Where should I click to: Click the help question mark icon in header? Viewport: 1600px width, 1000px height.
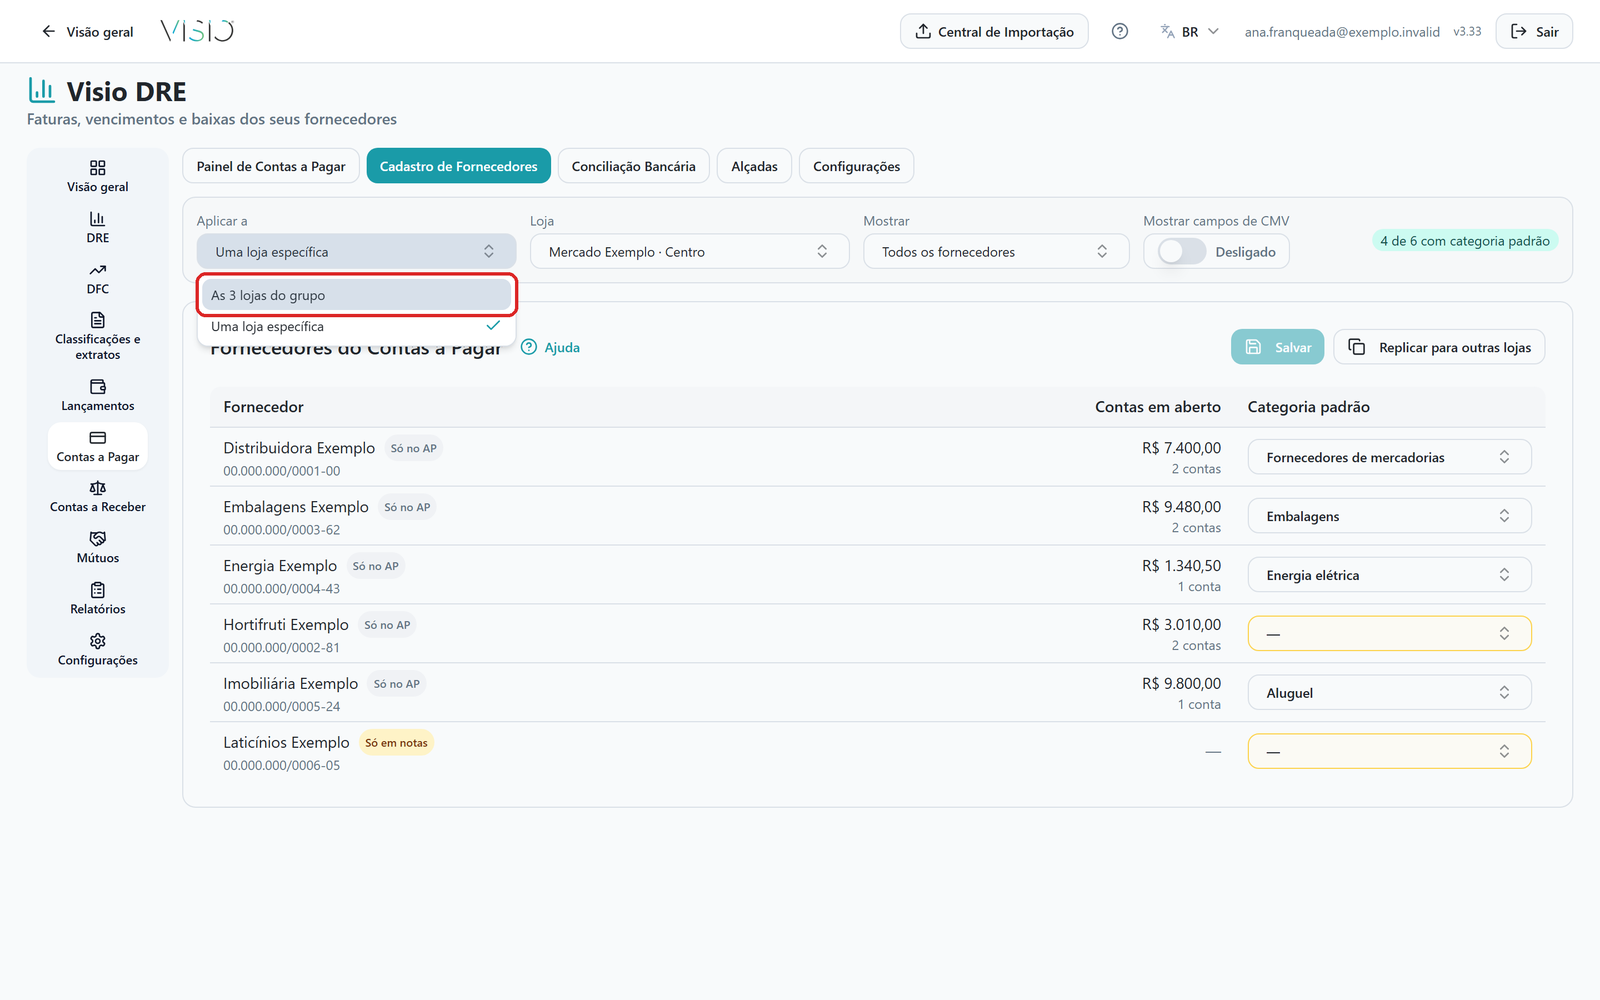pyautogui.click(x=1120, y=31)
